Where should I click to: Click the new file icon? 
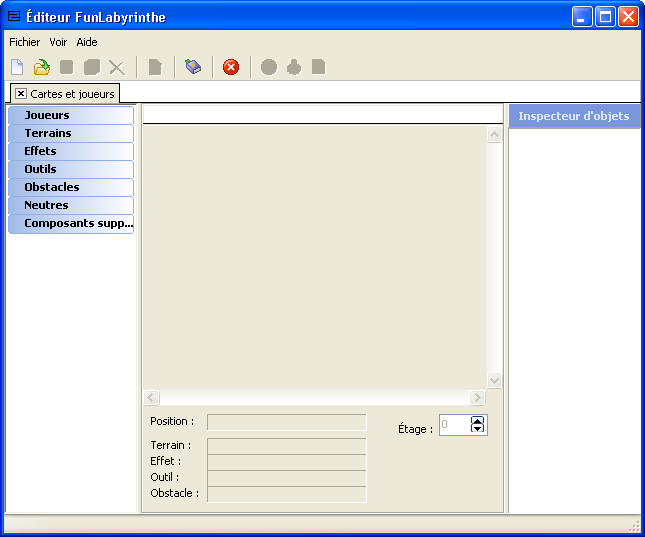tap(17, 67)
